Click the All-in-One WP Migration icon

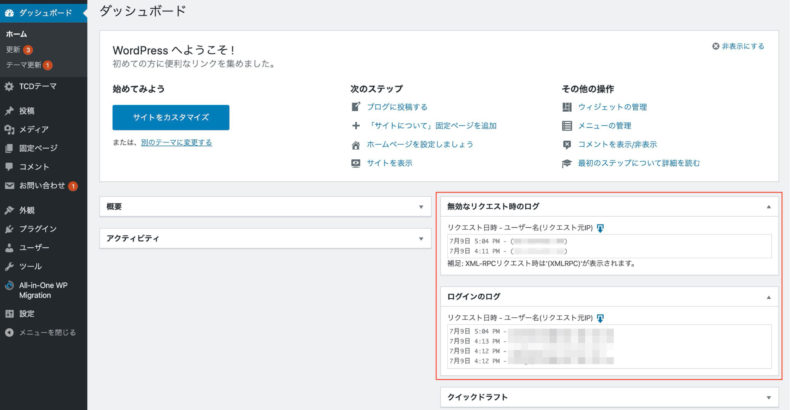pyautogui.click(x=9, y=285)
